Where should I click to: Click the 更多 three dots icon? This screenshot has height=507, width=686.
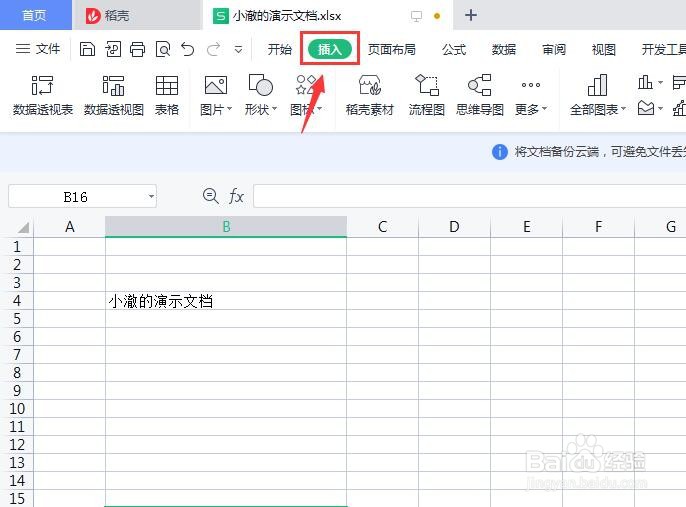tap(531, 85)
